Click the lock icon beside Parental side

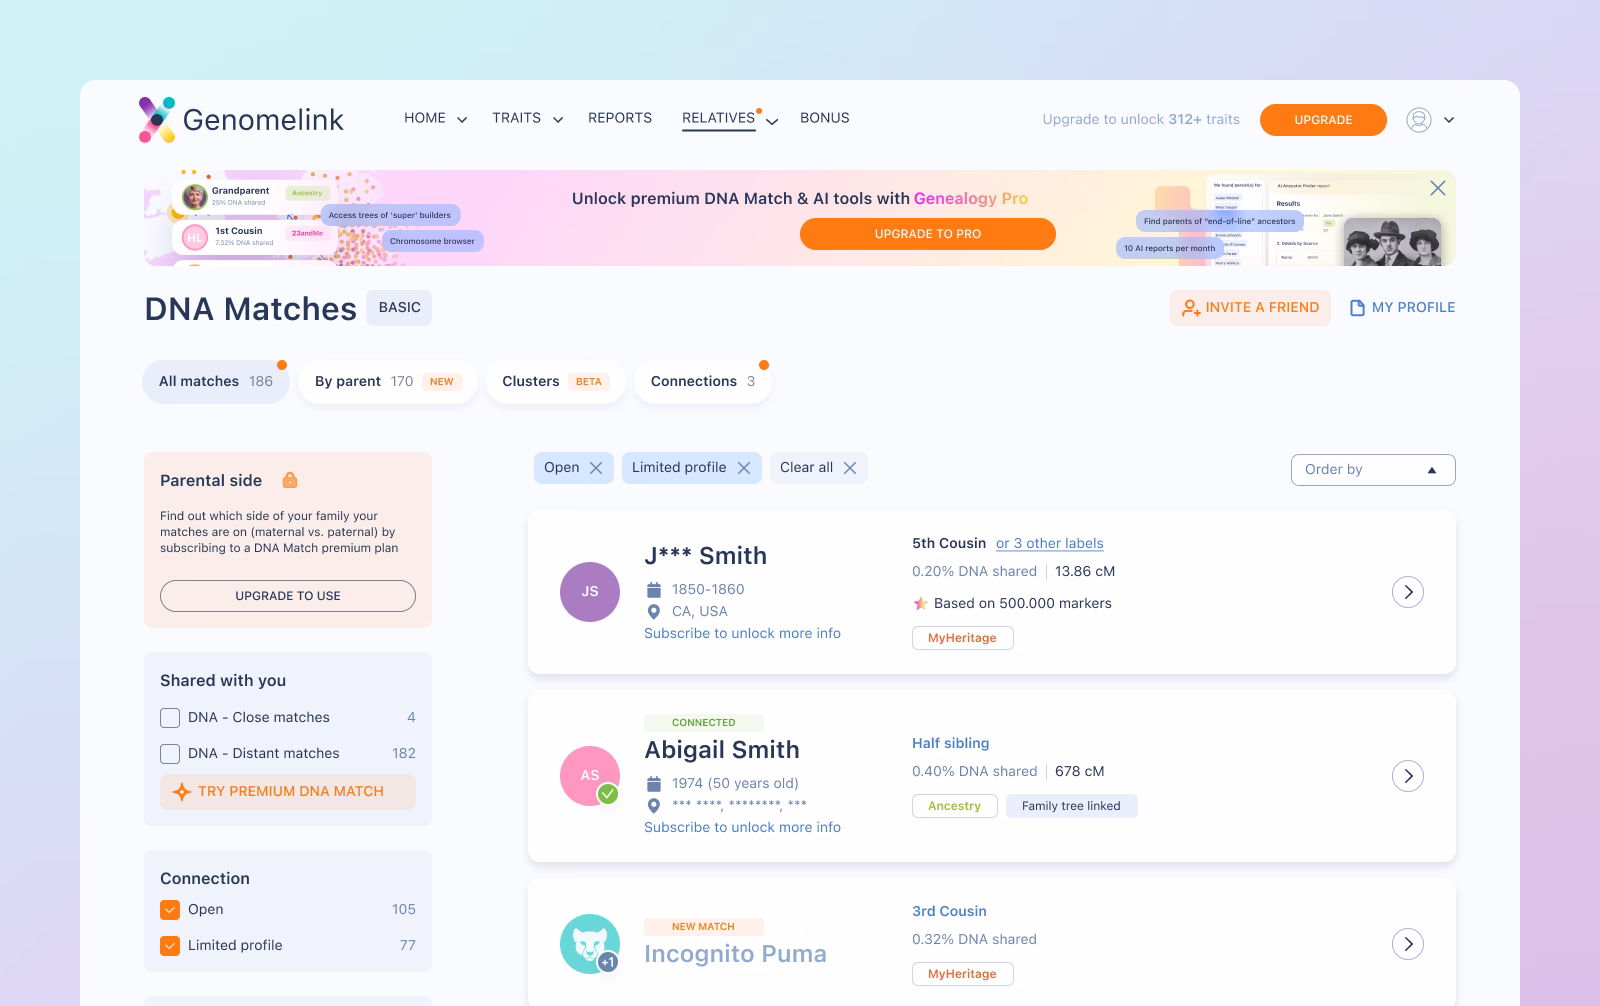pos(290,480)
